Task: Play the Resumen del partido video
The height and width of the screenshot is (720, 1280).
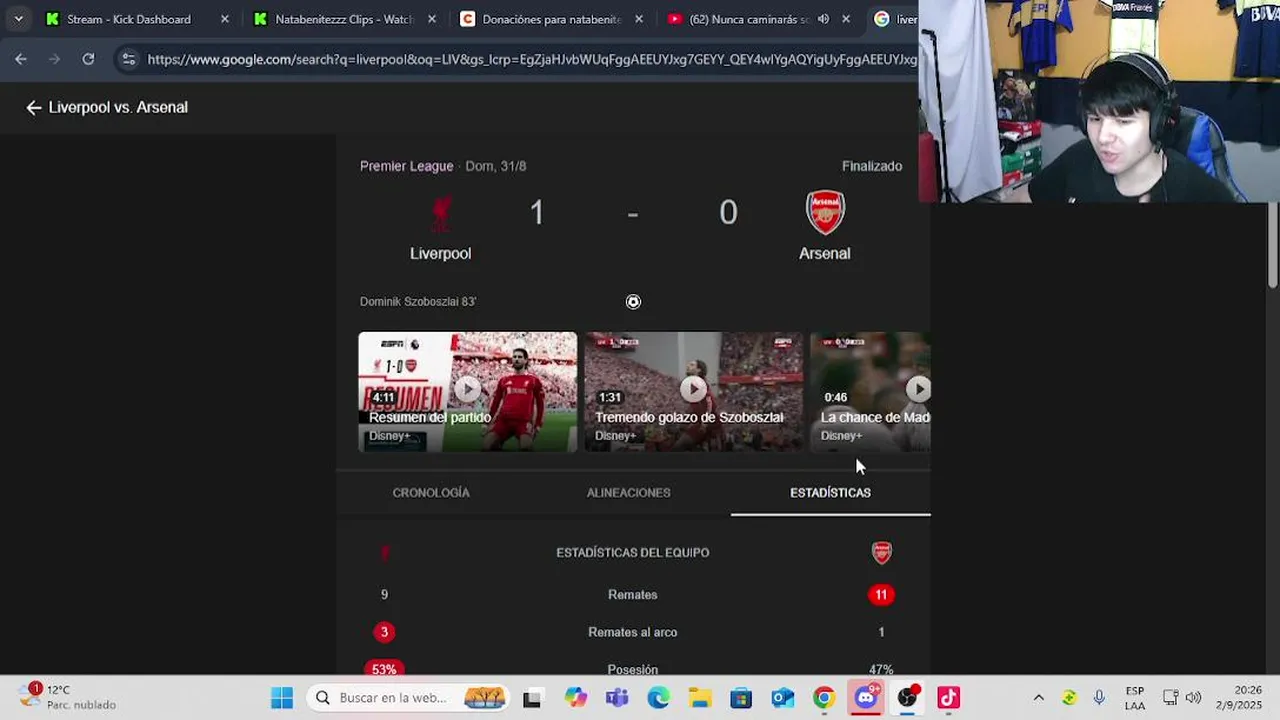Action: (468, 391)
